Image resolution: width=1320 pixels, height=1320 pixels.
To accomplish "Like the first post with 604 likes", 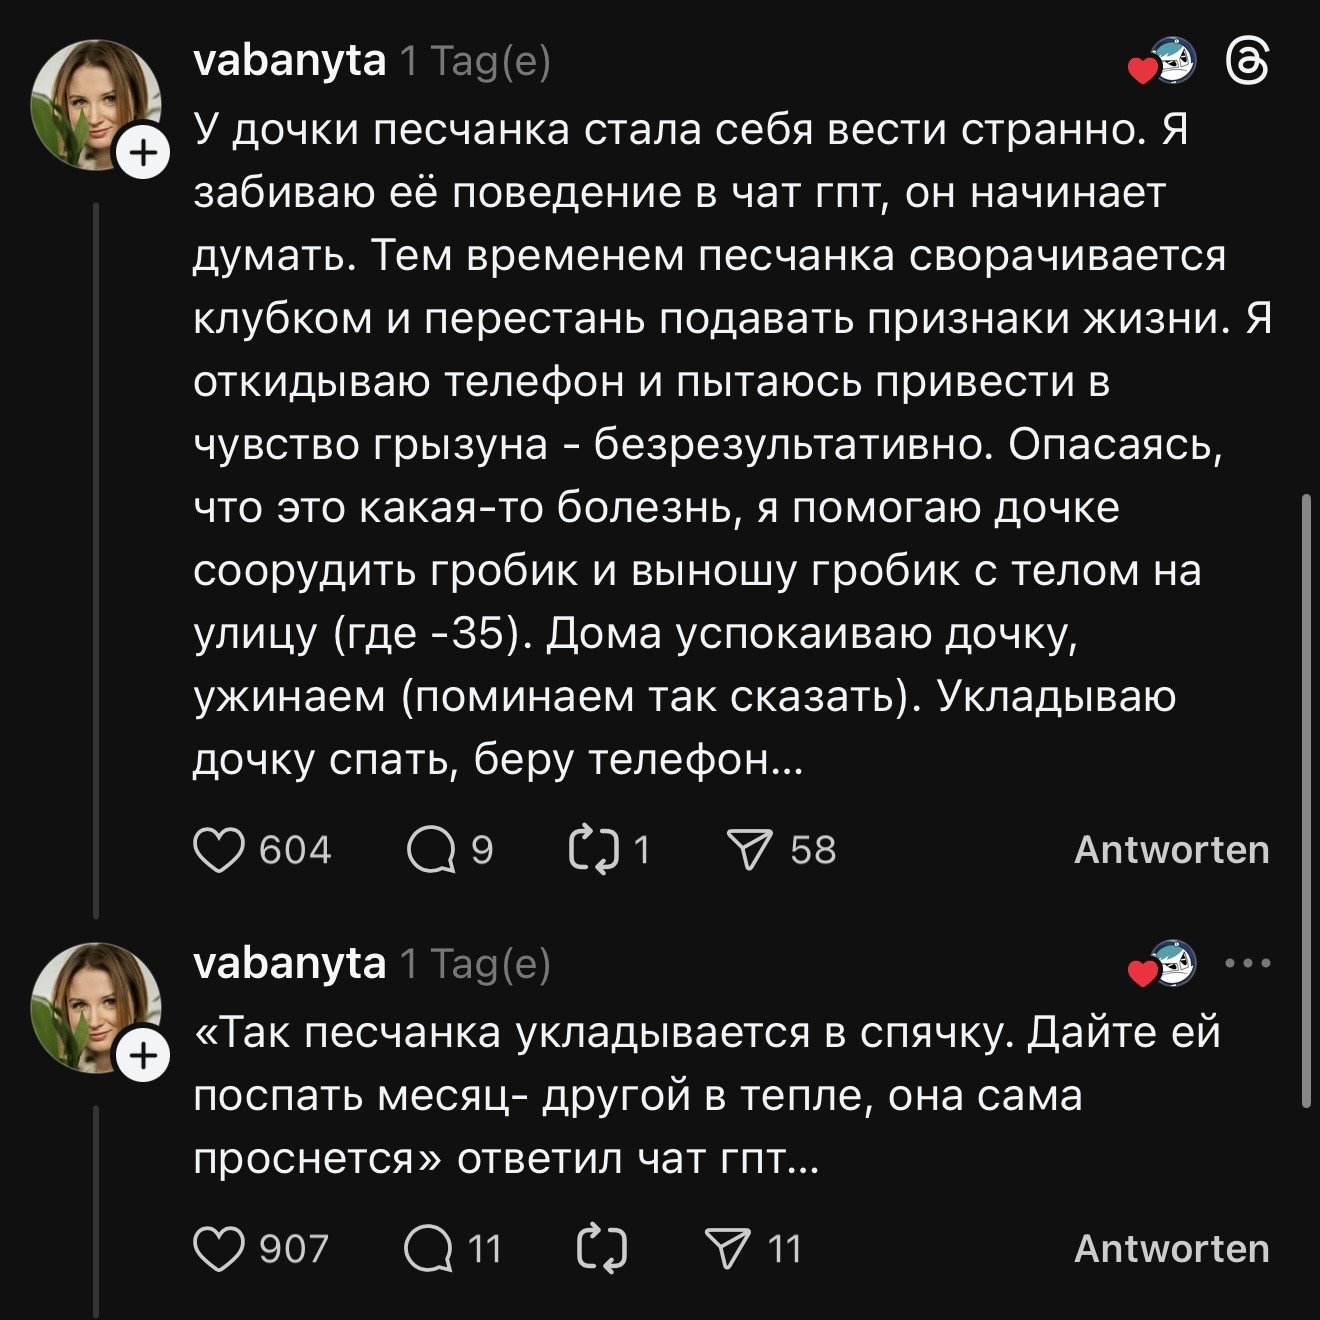I will [218, 850].
